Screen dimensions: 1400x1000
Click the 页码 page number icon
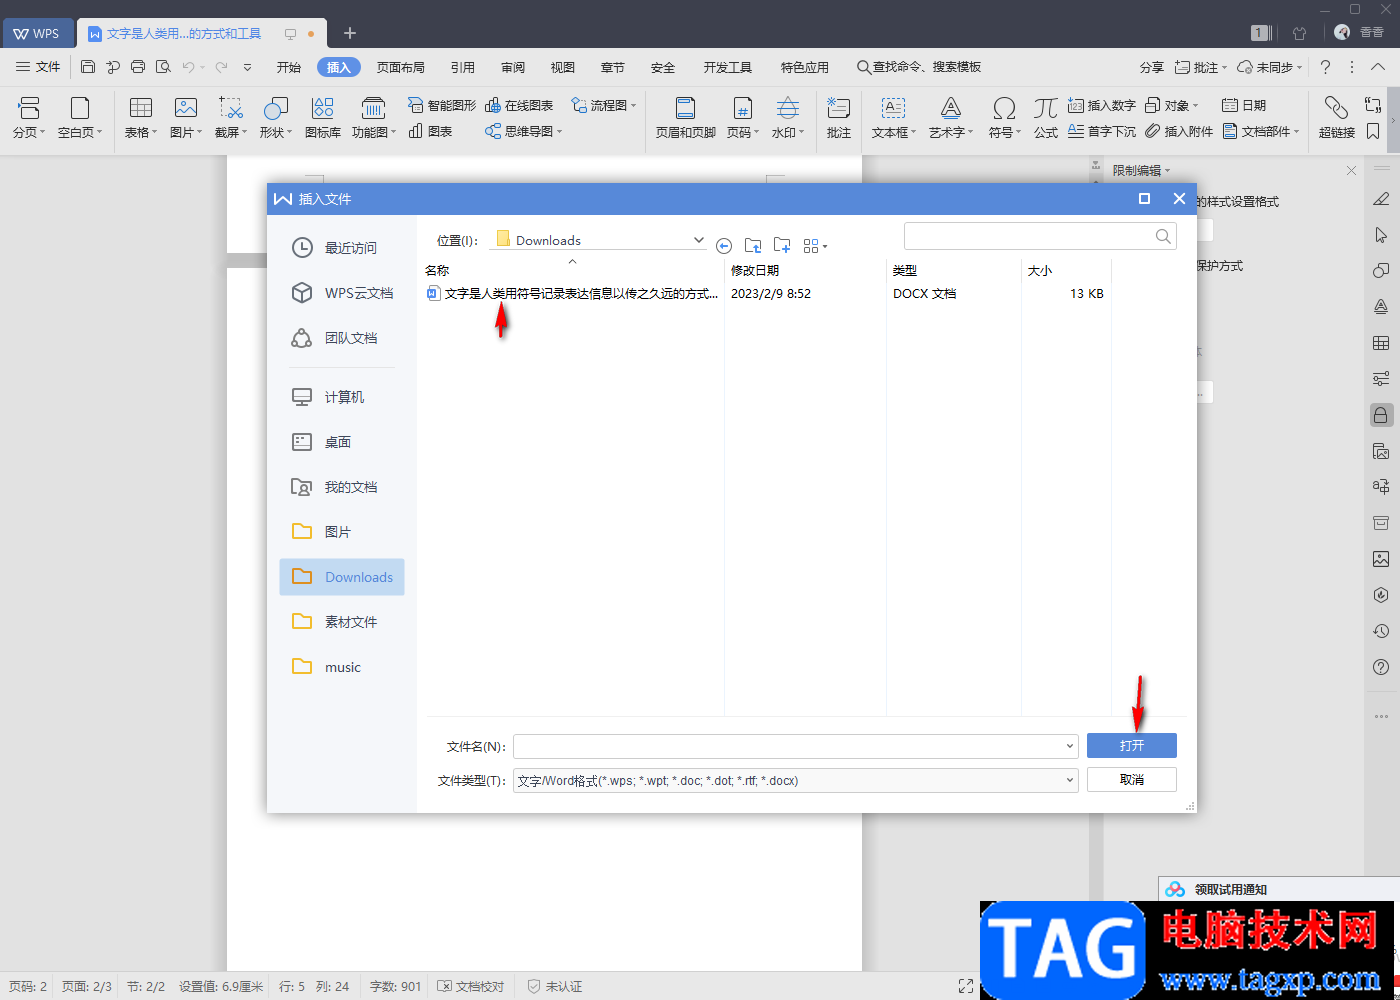(x=742, y=108)
